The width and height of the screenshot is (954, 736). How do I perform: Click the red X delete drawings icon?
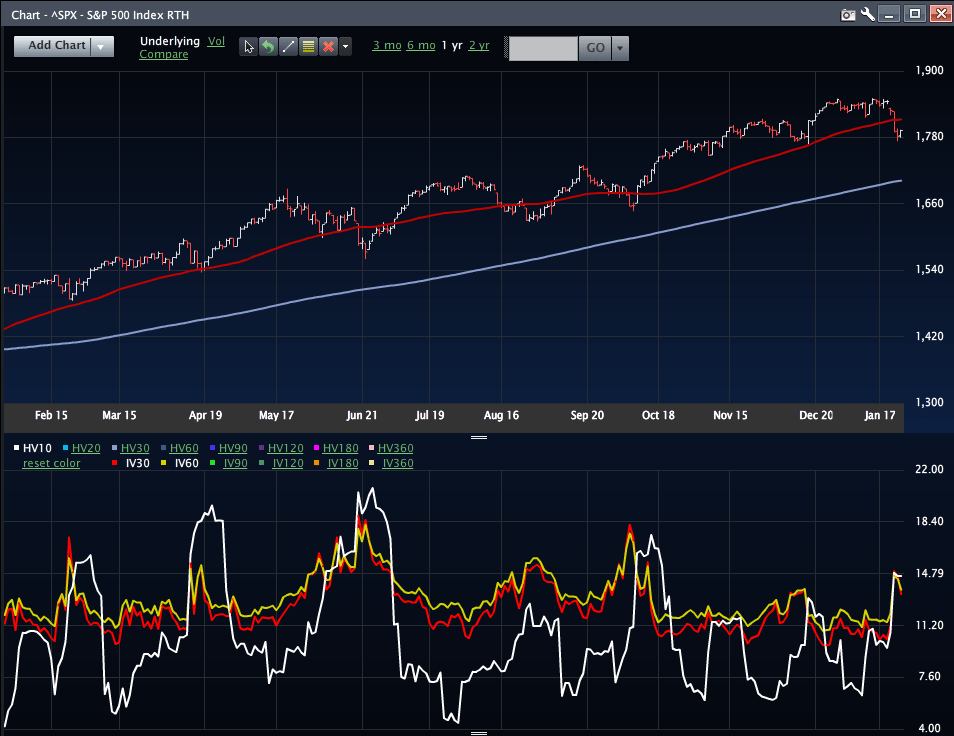pos(327,46)
